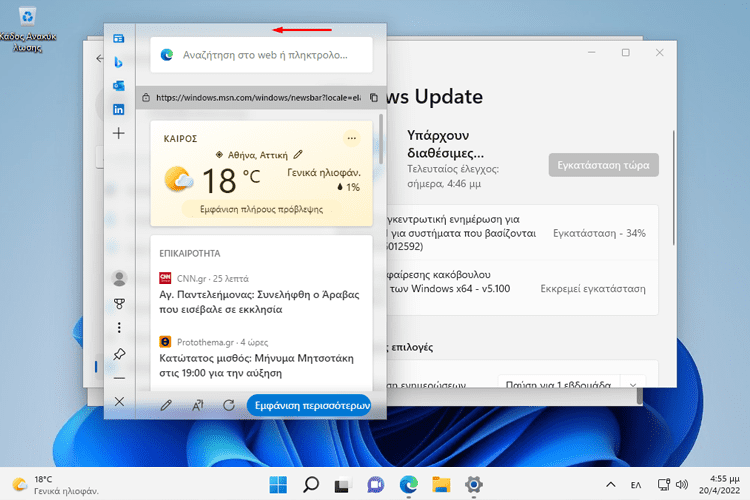Image resolution: width=750 pixels, height=500 pixels.
Task: Click Εγκατάσταση τώρα button in Windows Update
Action: 604,165
